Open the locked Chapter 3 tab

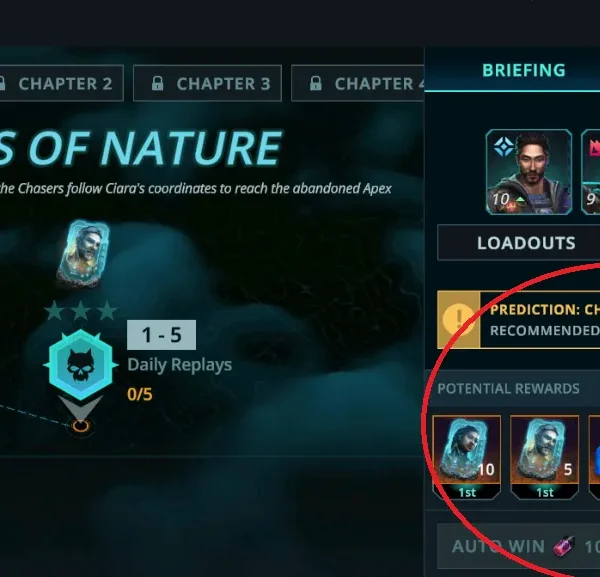[207, 83]
